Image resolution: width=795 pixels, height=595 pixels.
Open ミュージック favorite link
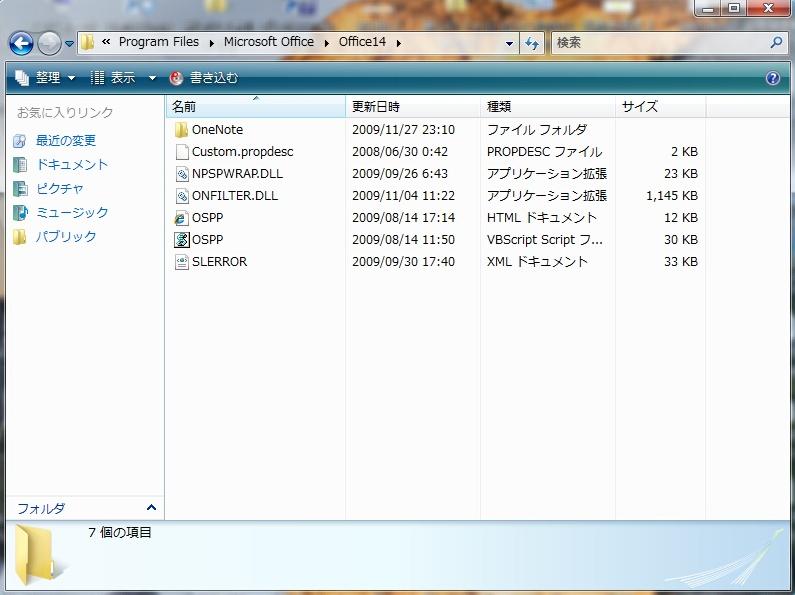[72, 212]
